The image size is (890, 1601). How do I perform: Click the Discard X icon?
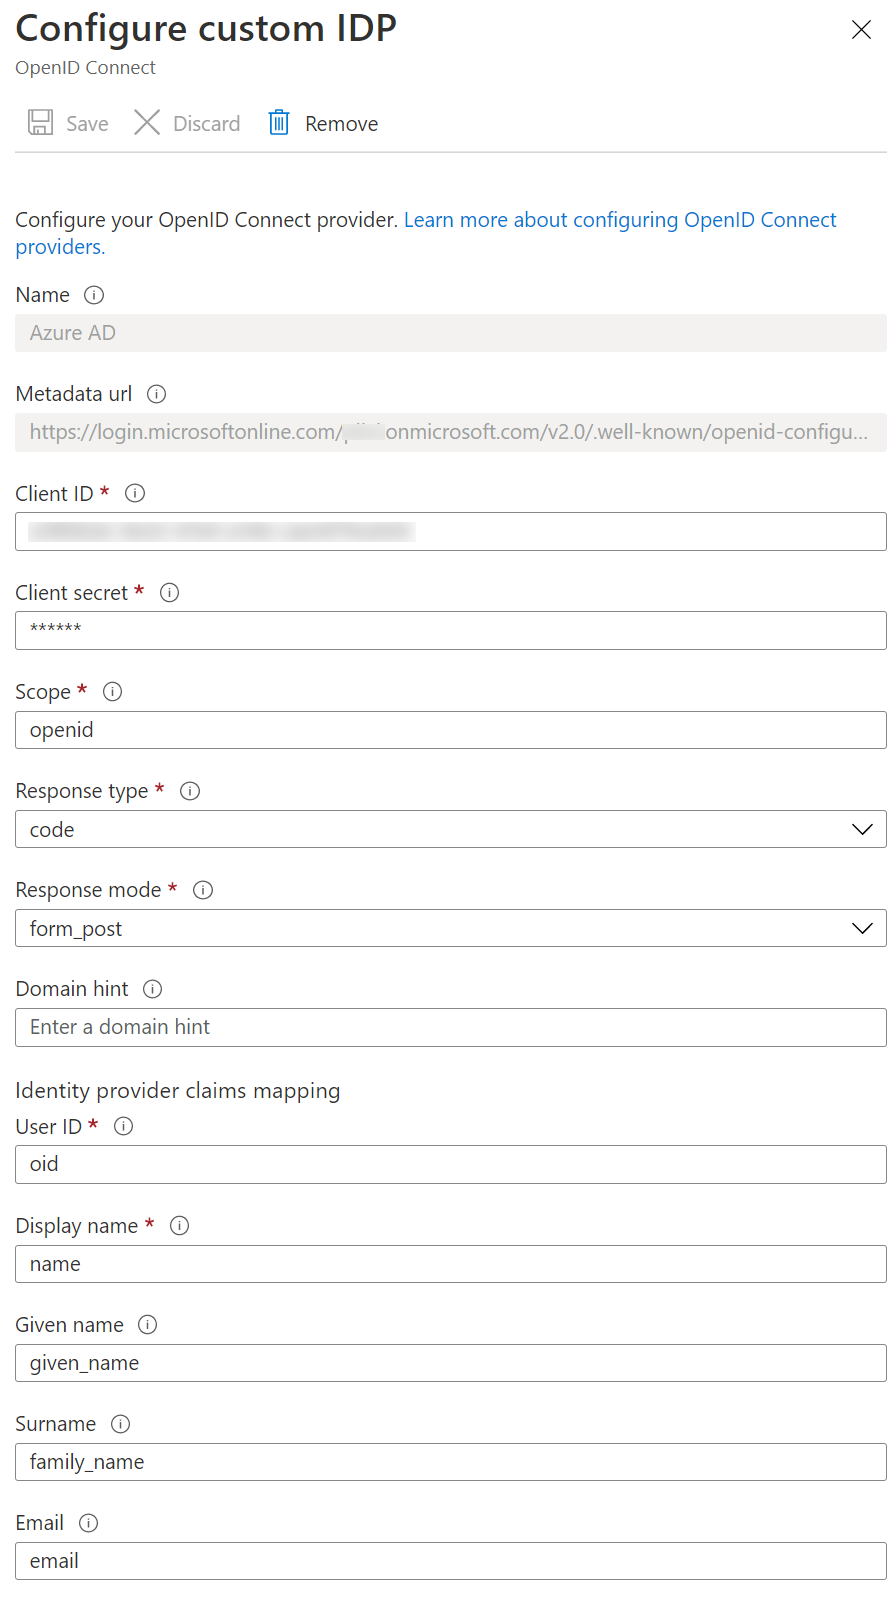[147, 123]
